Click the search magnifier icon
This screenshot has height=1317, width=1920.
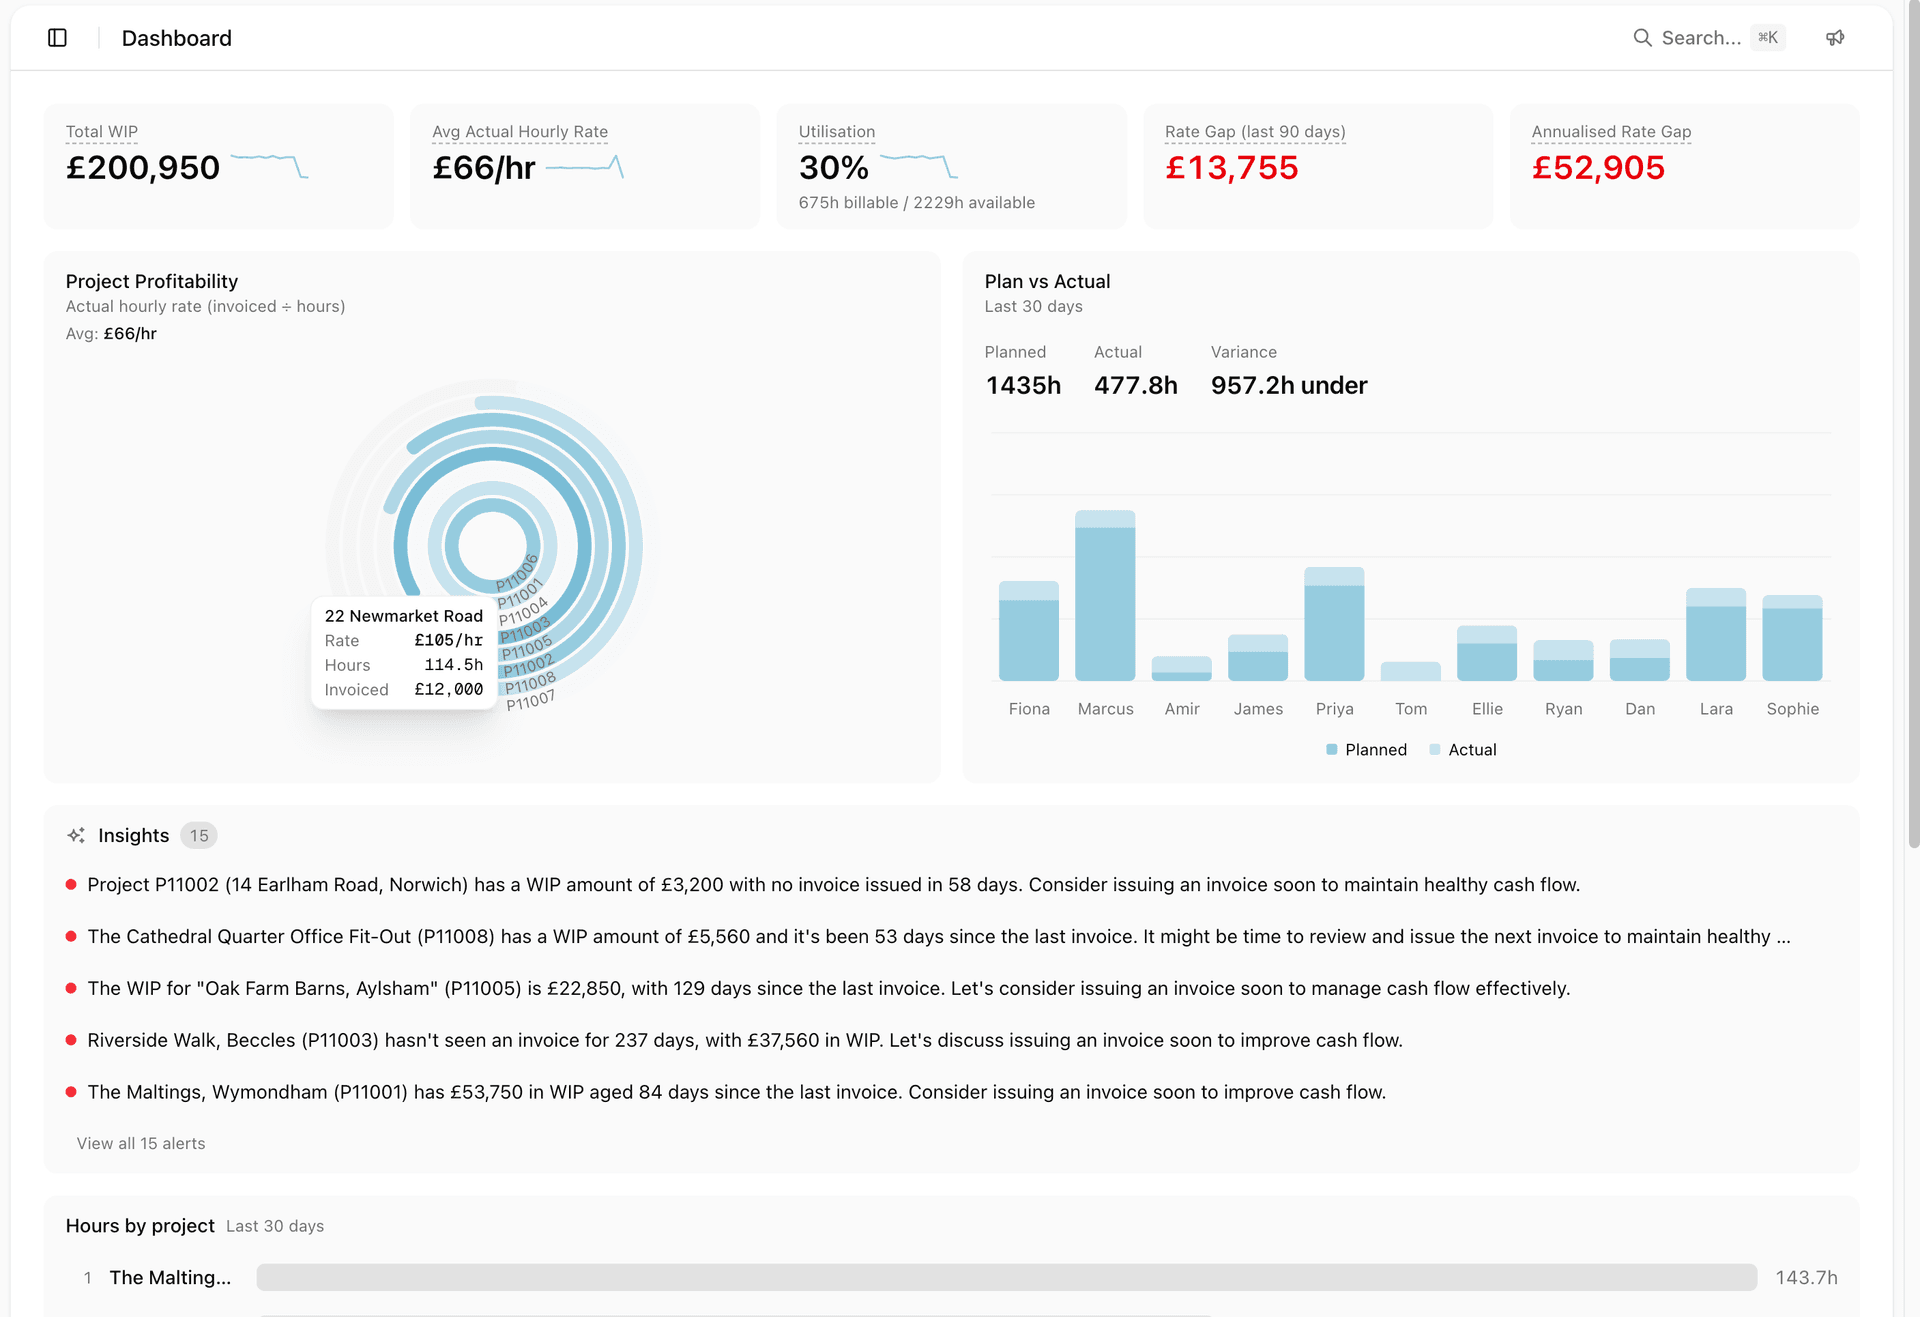pyautogui.click(x=1642, y=37)
